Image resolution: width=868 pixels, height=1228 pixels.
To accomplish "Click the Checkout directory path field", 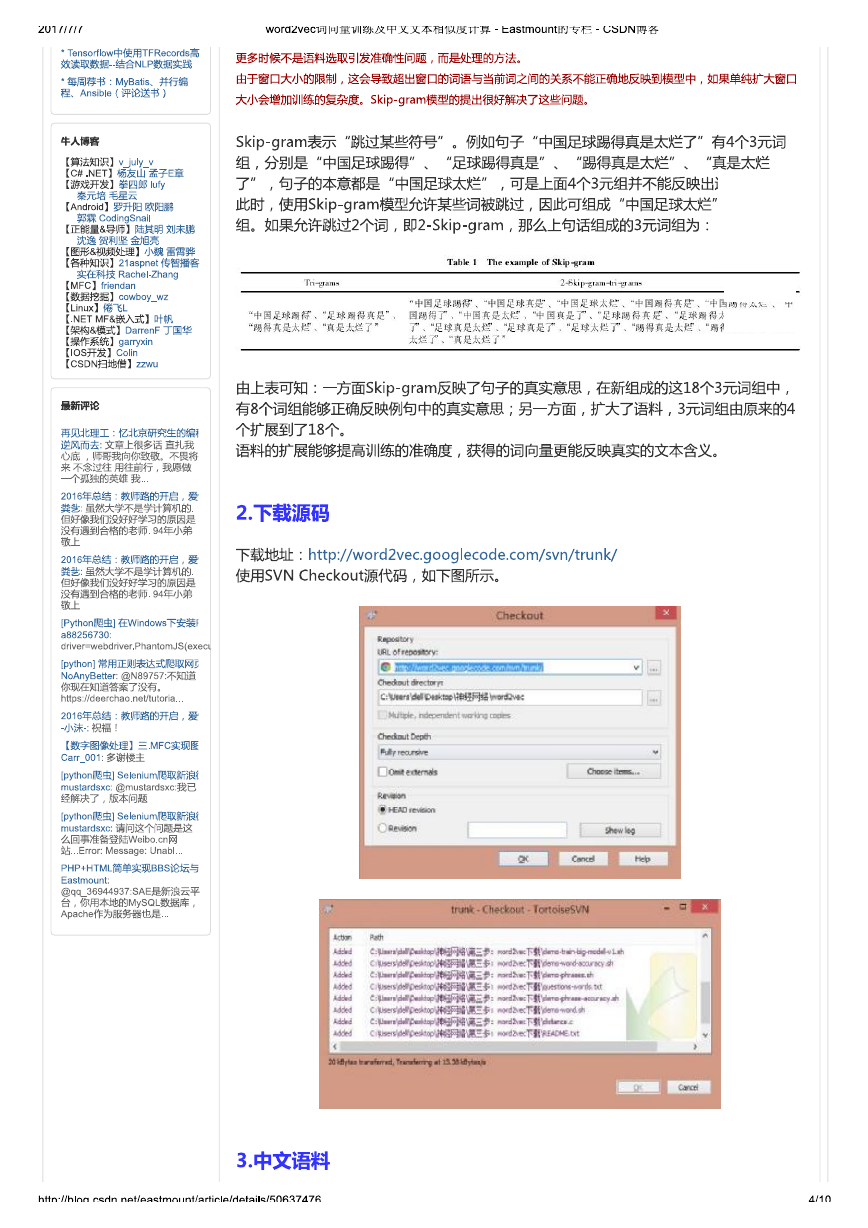I will 510,697.
